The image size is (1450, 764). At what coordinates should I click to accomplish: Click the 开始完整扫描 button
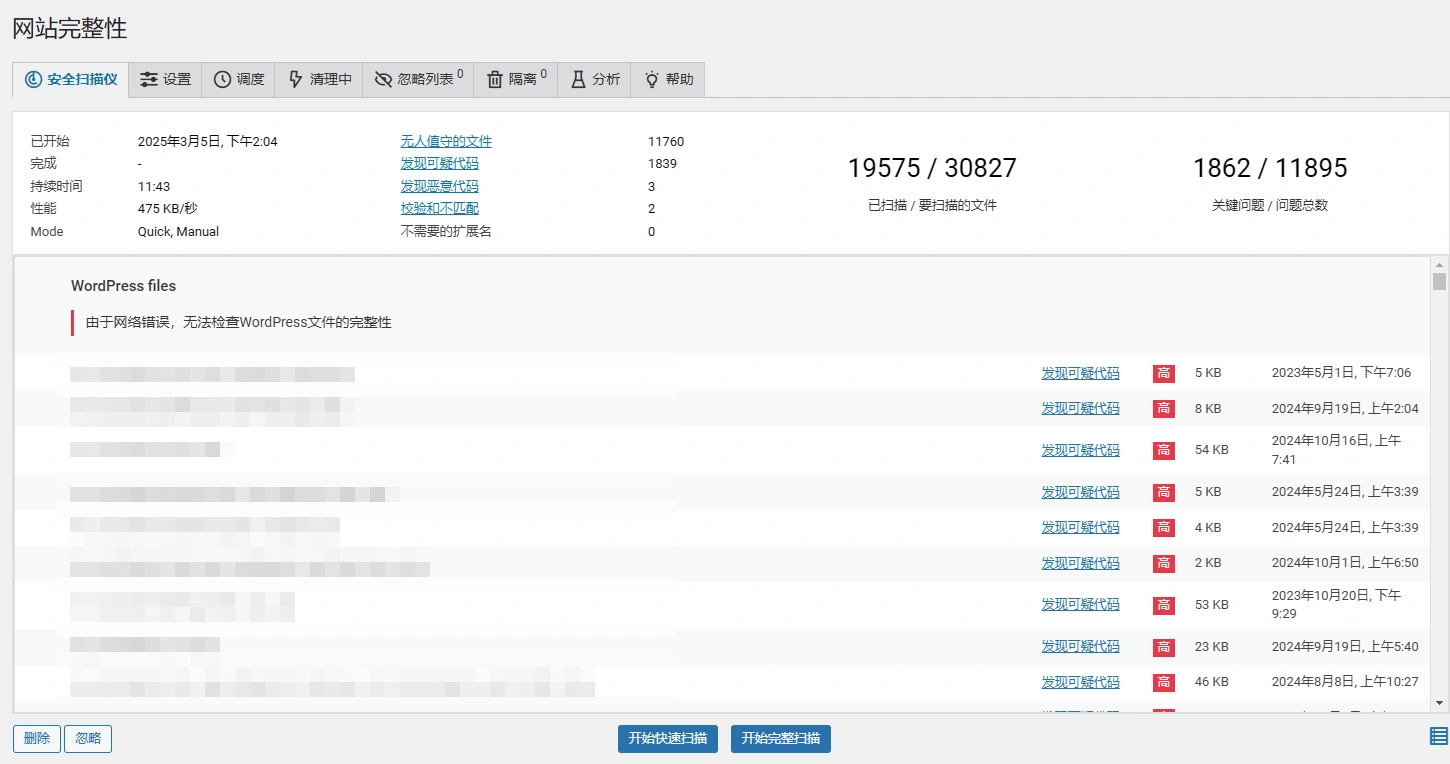780,738
